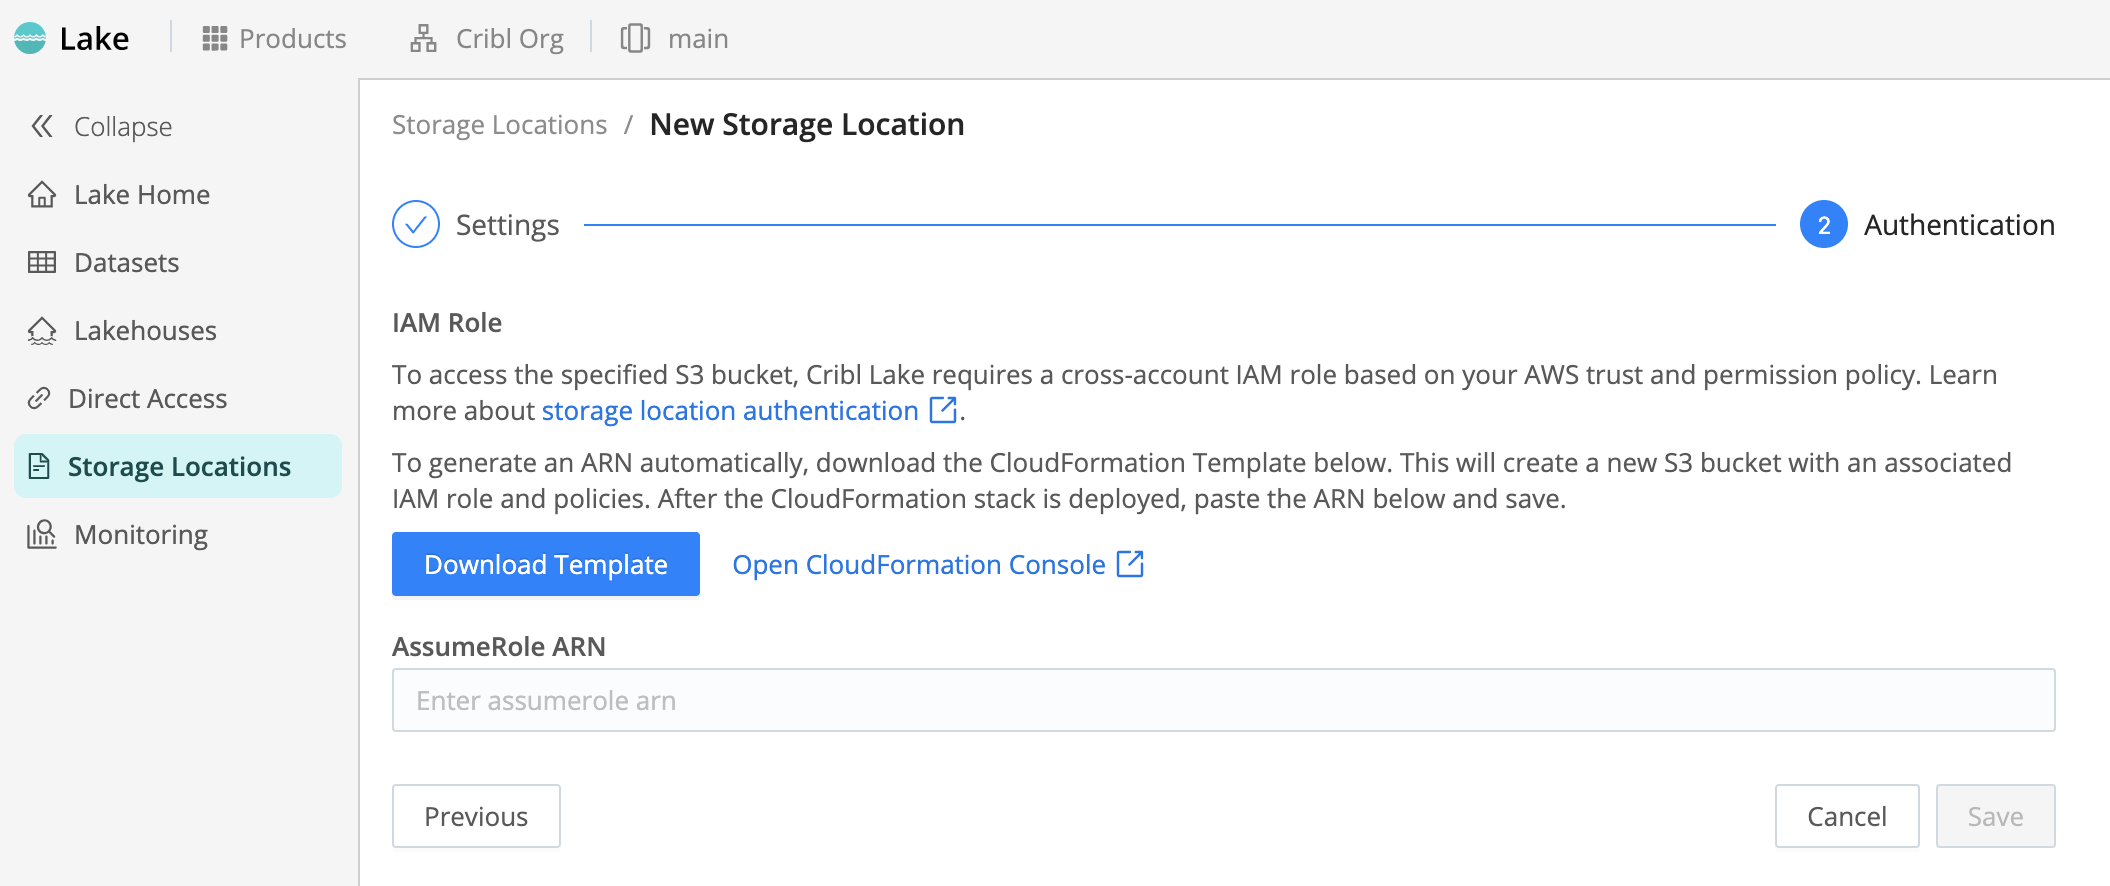Image resolution: width=2110 pixels, height=886 pixels.
Task: Click the New Storage Location heading
Action: (x=807, y=124)
